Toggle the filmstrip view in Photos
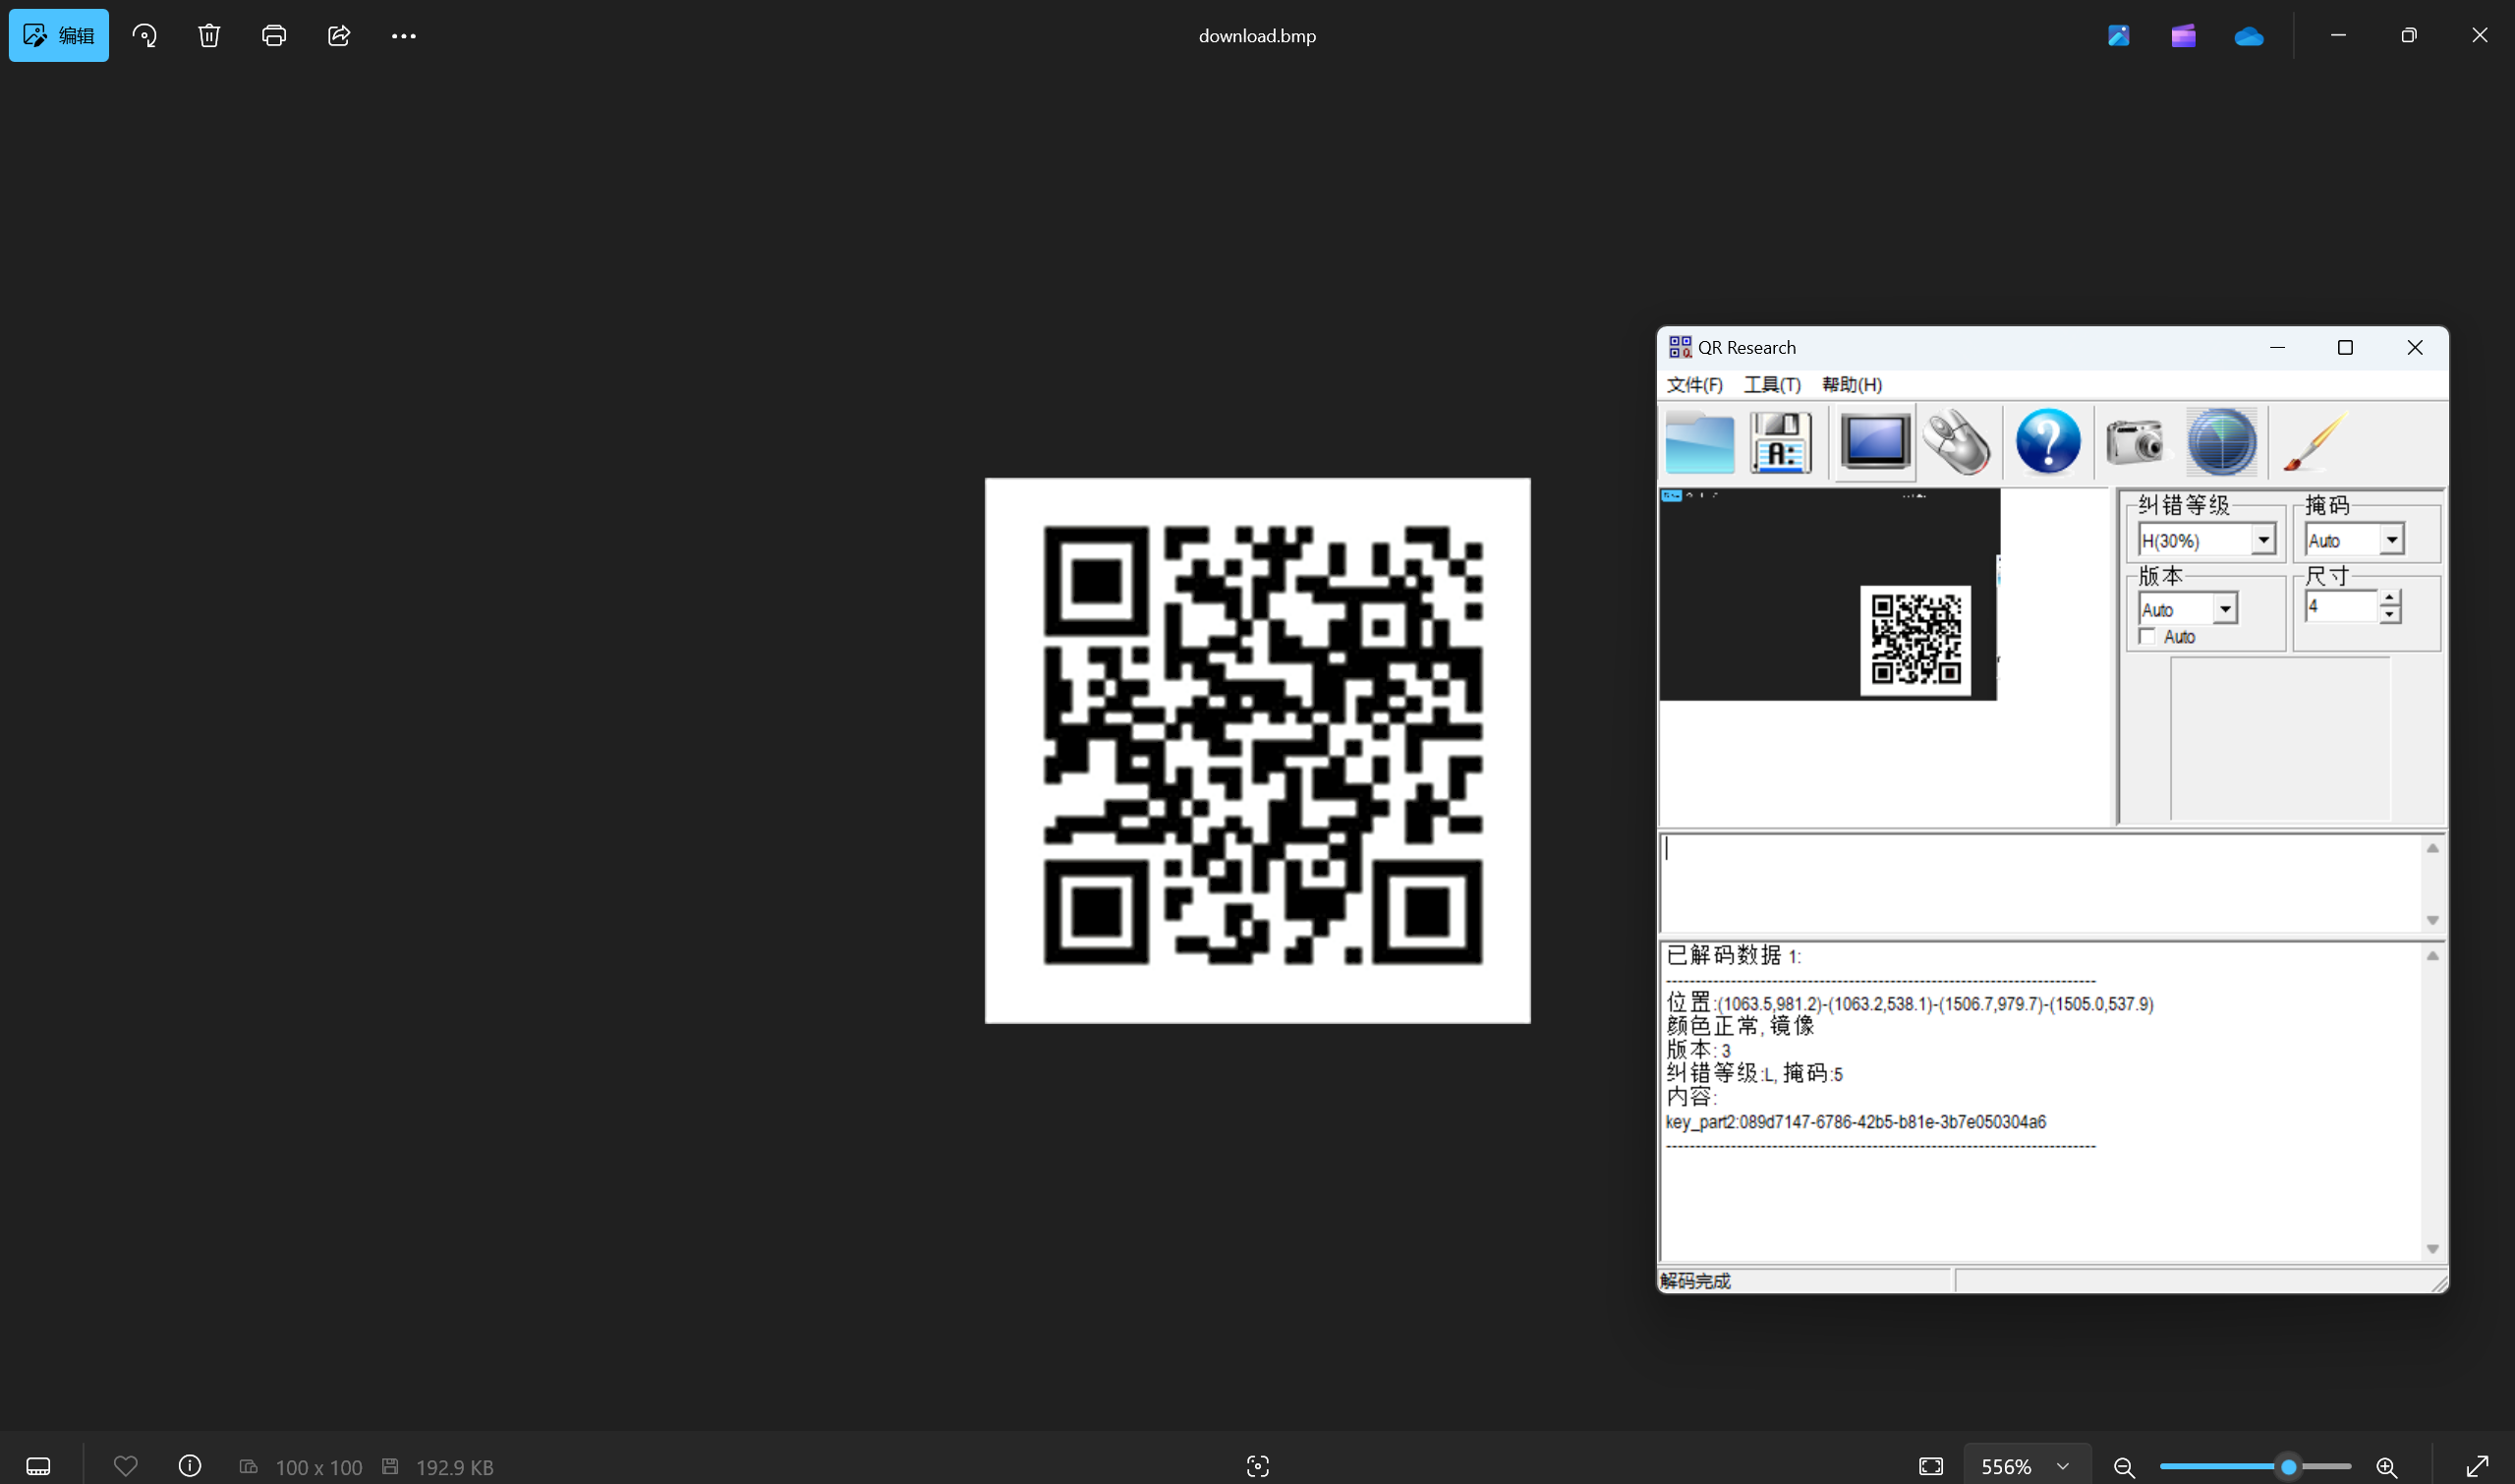This screenshot has height=1484, width=2515. (x=38, y=1466)
